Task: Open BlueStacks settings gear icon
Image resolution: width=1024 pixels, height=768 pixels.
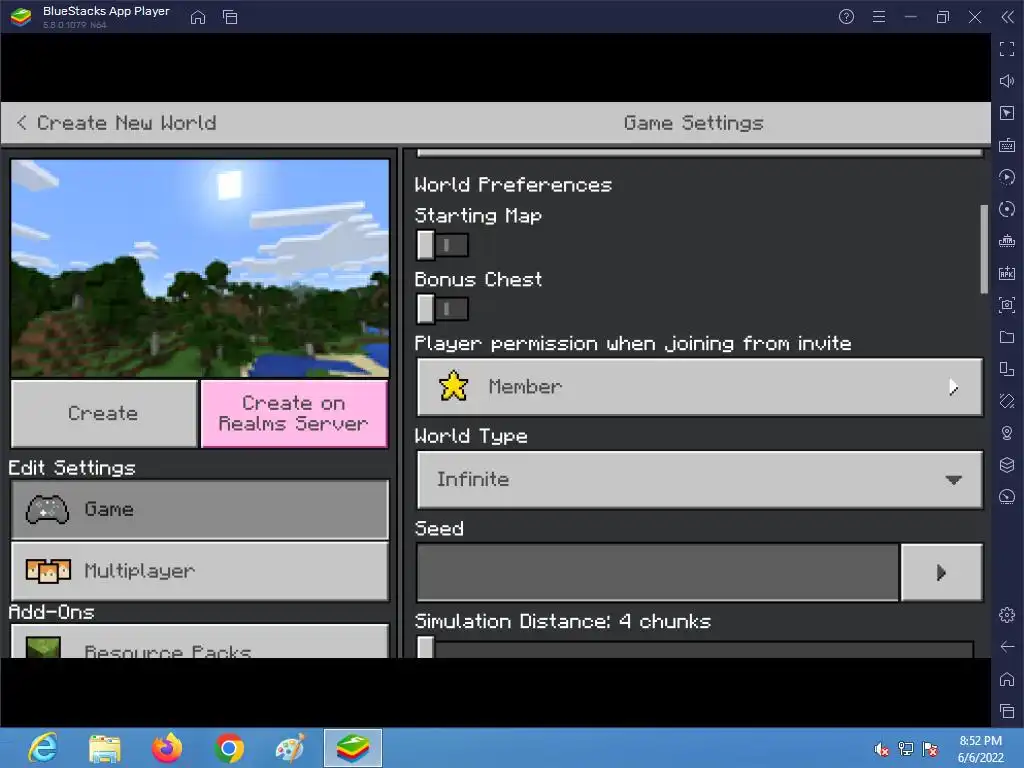Action: pos(1007,615)
